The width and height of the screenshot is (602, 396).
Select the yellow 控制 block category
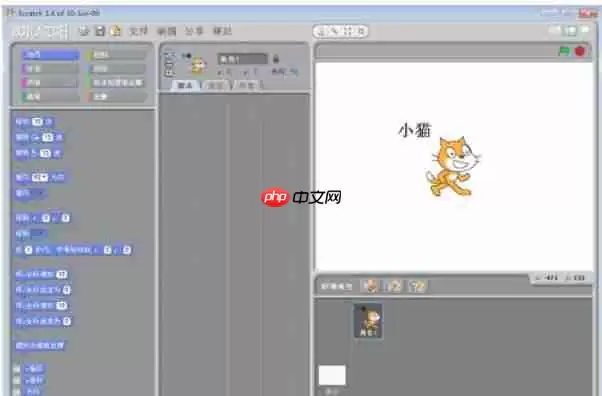[117, 55]
